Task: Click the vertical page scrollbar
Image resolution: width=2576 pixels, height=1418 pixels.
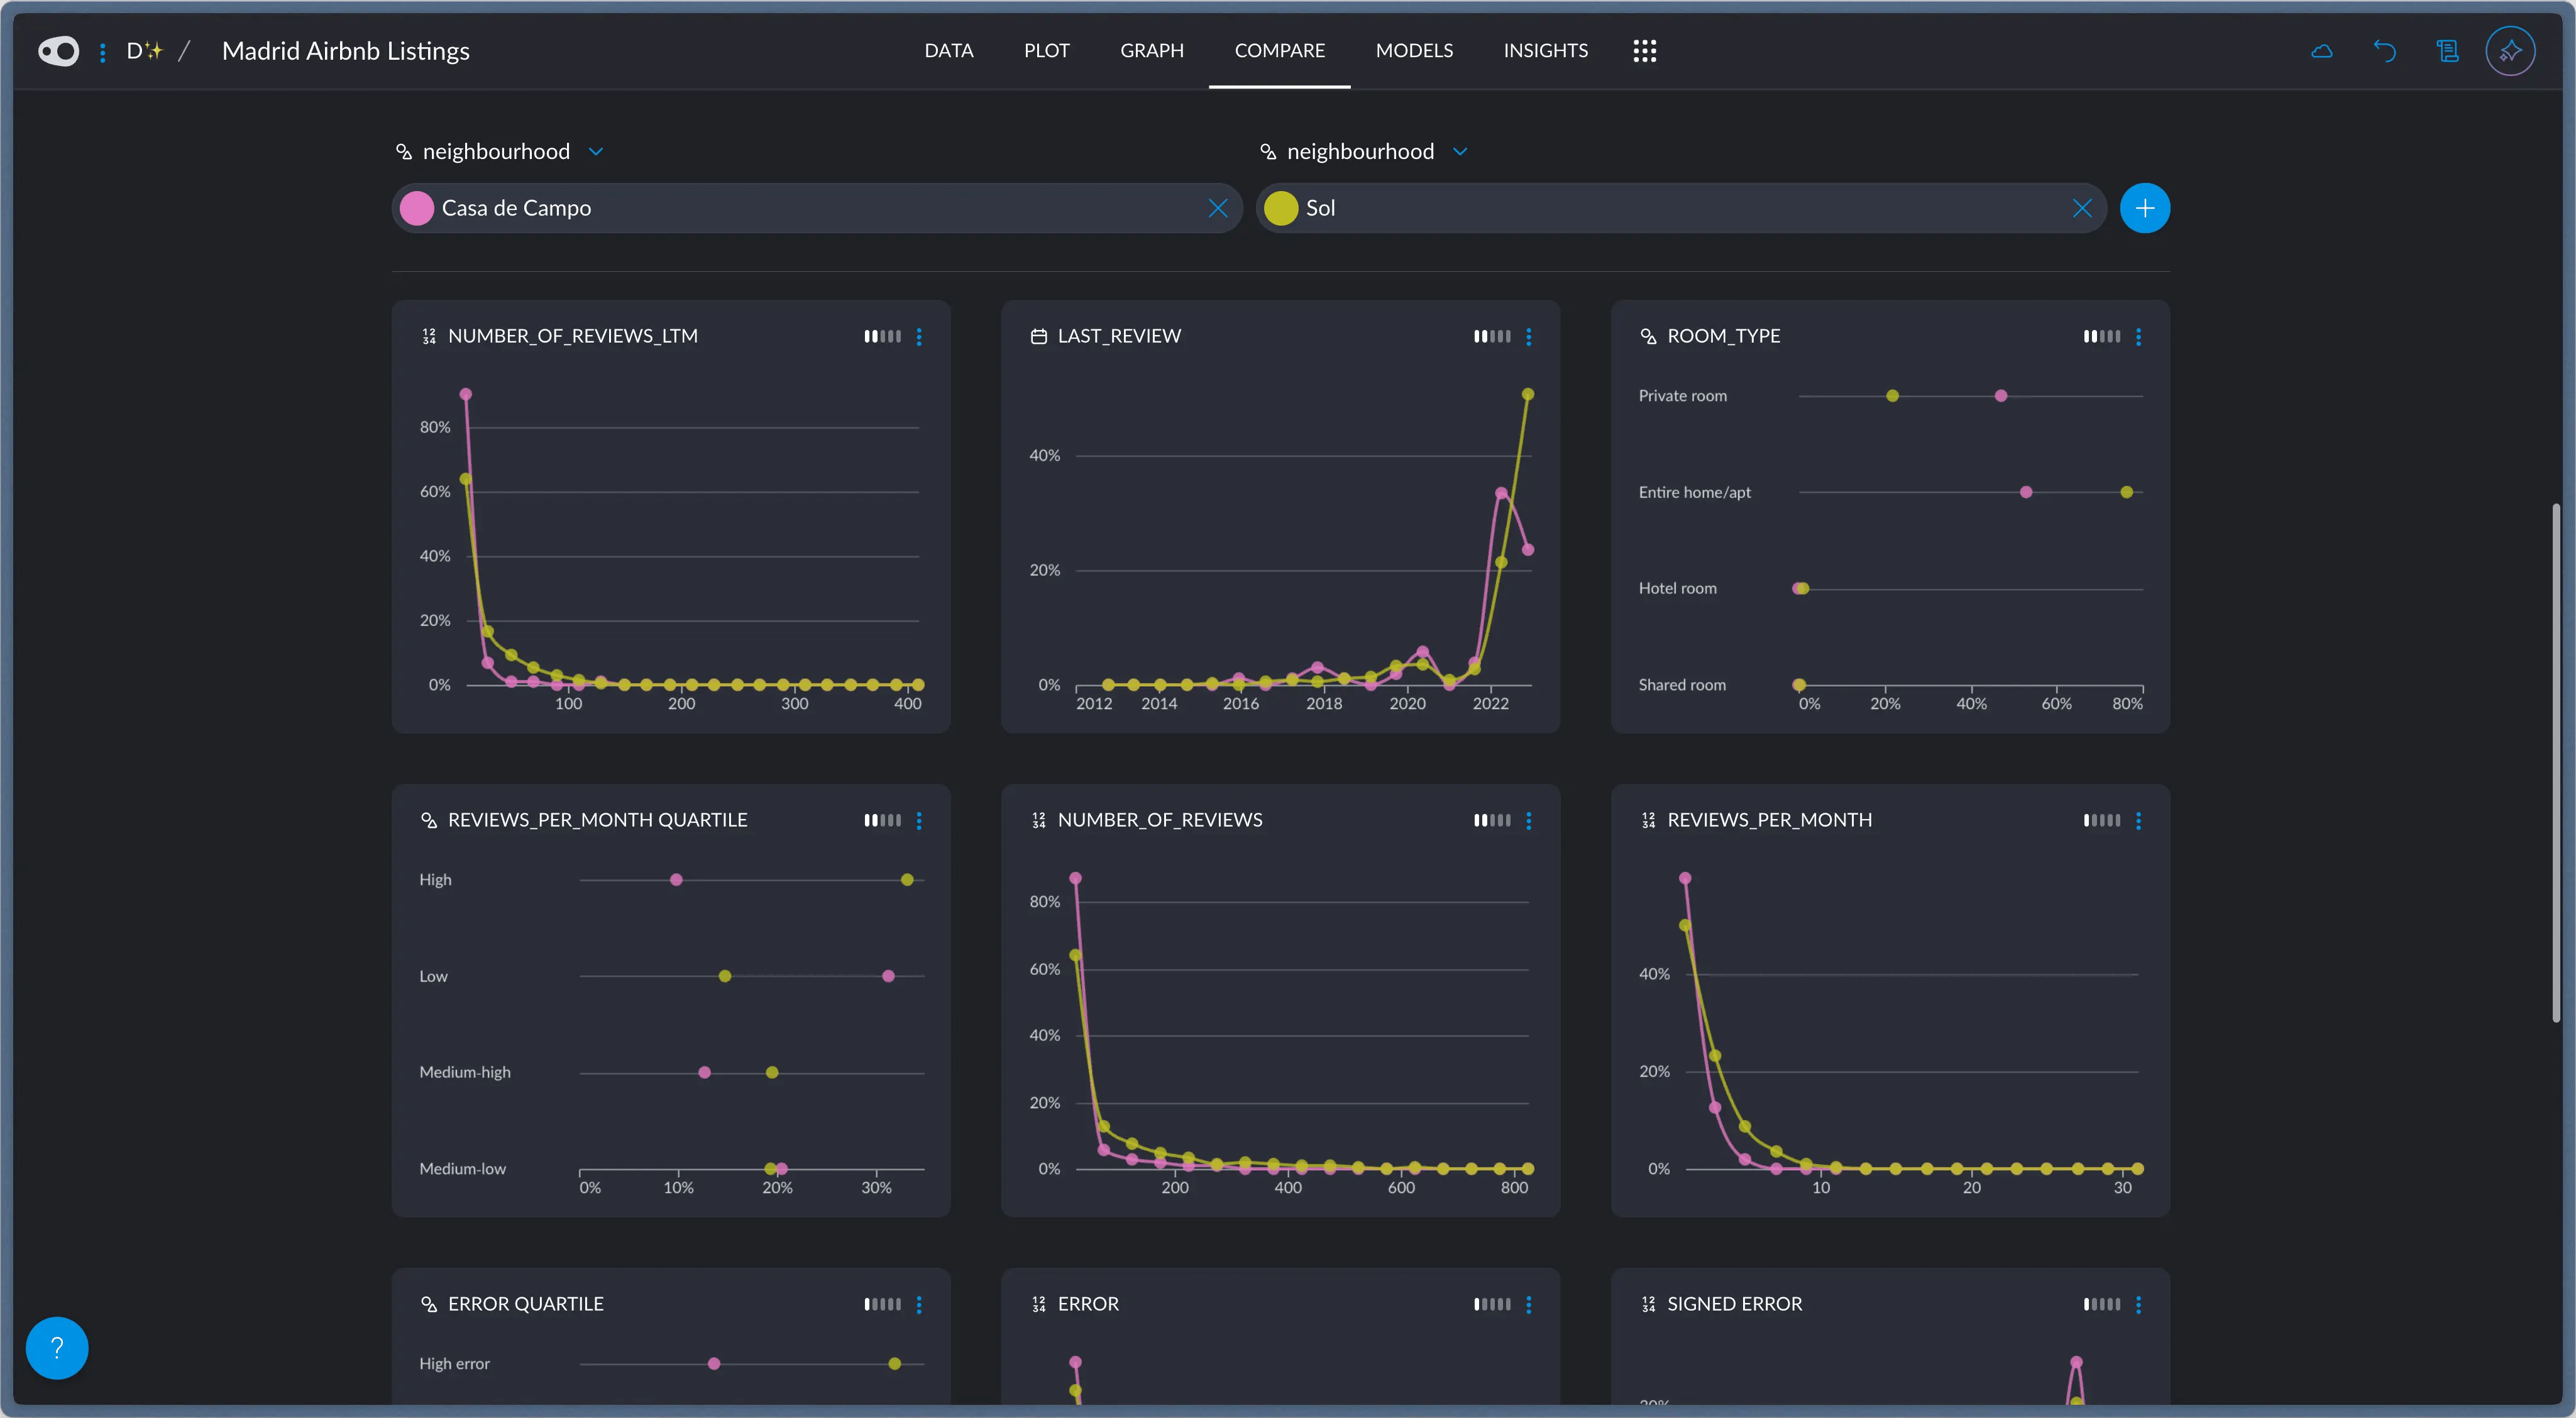Action: (x=2556, y=763)
